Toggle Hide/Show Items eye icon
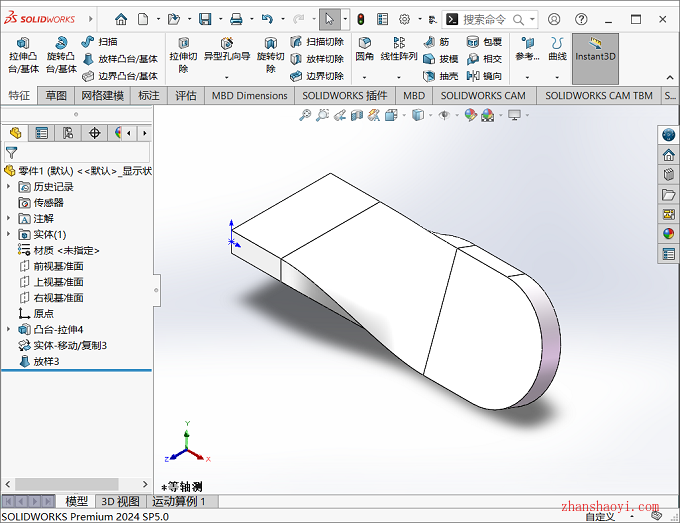The width and height of the screenshot is (680, 523). pyautogui.click(x=443, y=115)
